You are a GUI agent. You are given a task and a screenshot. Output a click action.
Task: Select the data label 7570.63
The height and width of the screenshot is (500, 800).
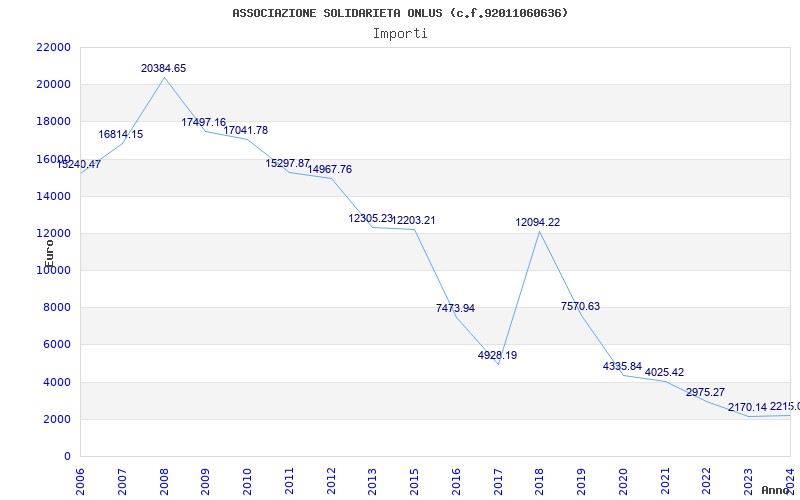coord(581,306)
